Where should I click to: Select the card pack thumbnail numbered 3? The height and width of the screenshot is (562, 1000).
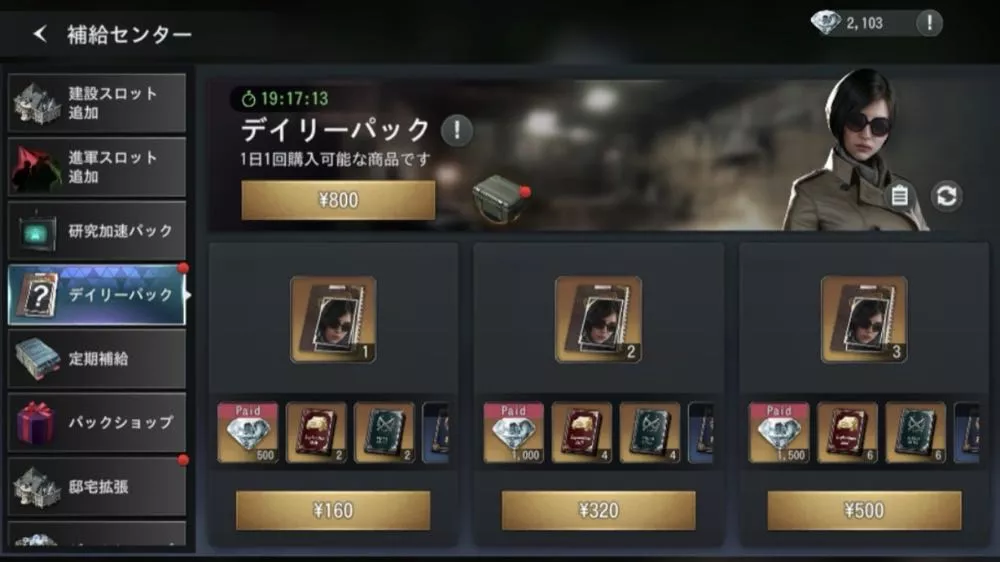pyautogui.click(x=864, y=320)
